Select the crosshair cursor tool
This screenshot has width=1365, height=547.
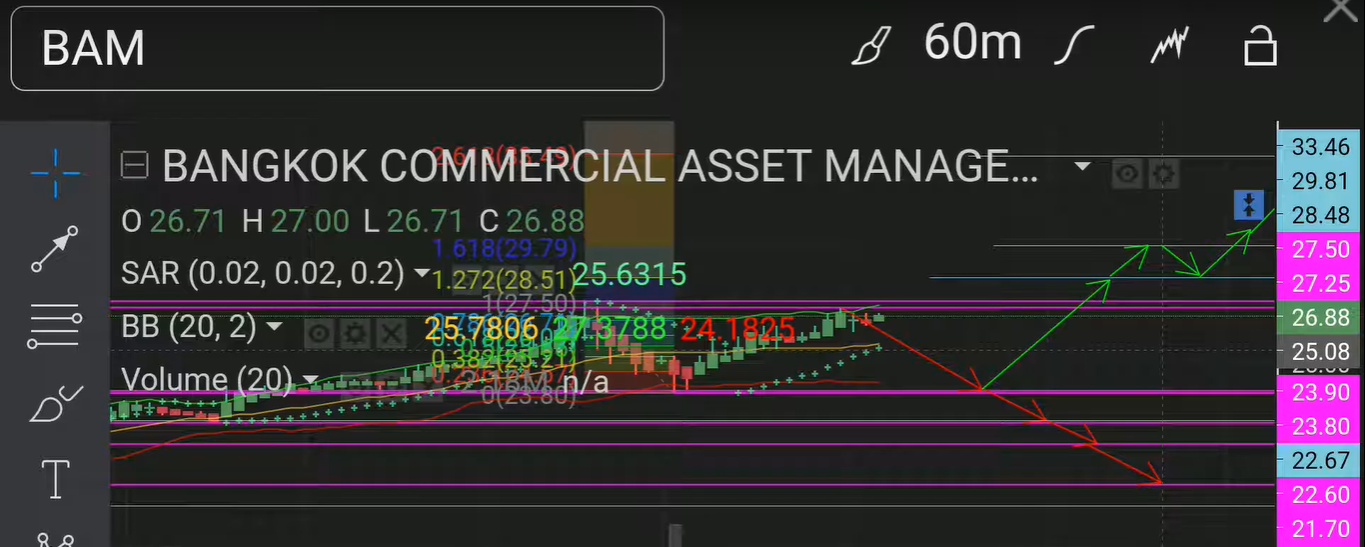55,173
